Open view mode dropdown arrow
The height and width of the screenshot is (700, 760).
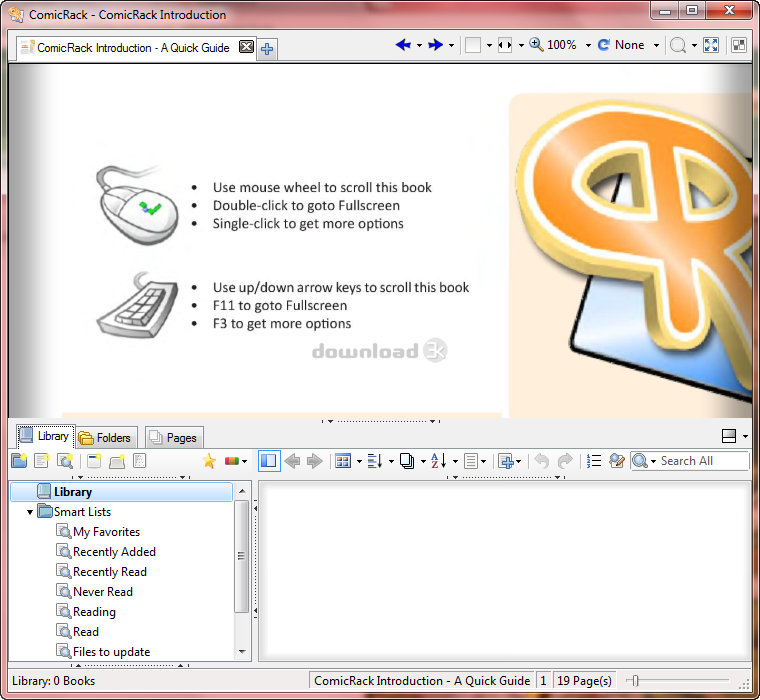tap(359, 461)
